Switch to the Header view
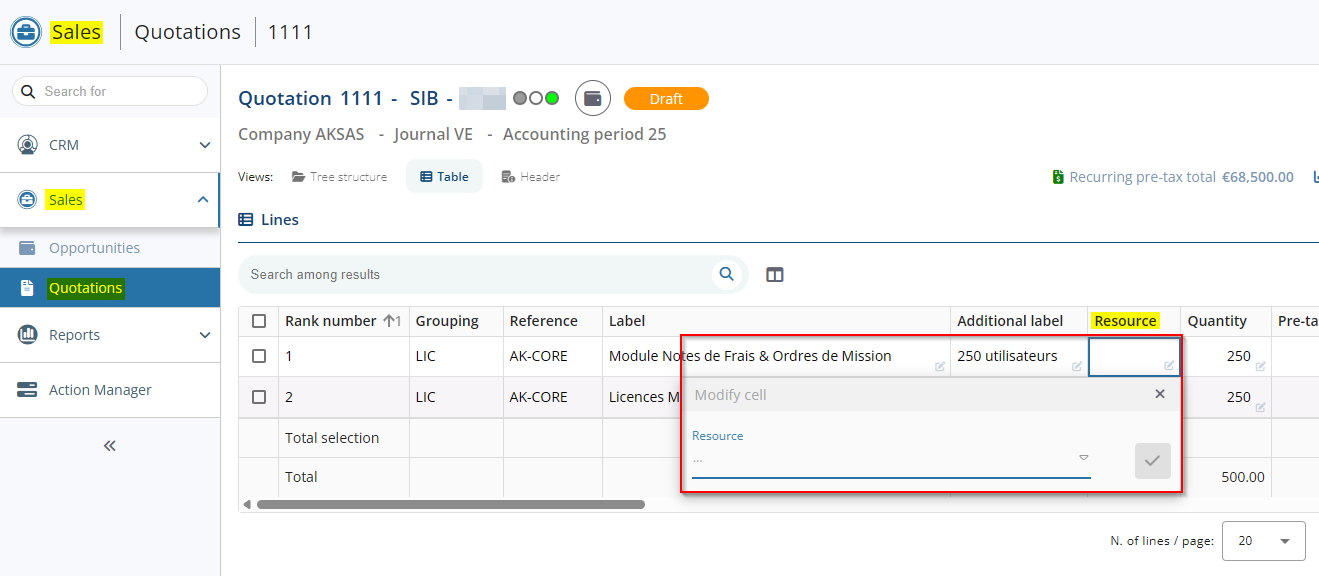This screenshot has width=1319, height=576. (x=530, y=177)
